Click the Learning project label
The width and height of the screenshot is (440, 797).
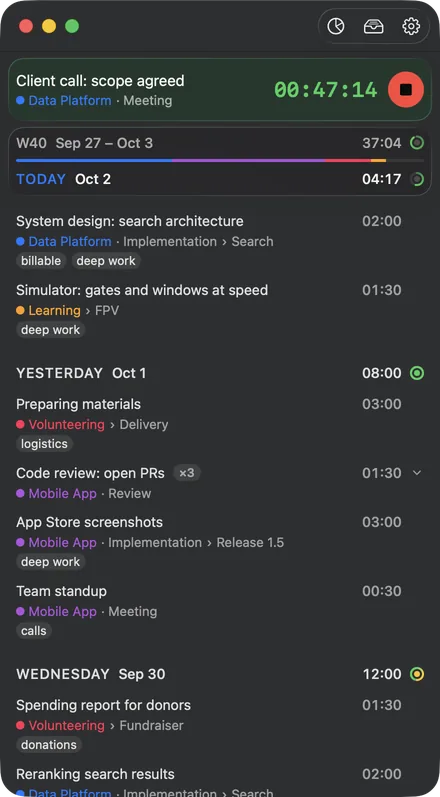[54, 311]
